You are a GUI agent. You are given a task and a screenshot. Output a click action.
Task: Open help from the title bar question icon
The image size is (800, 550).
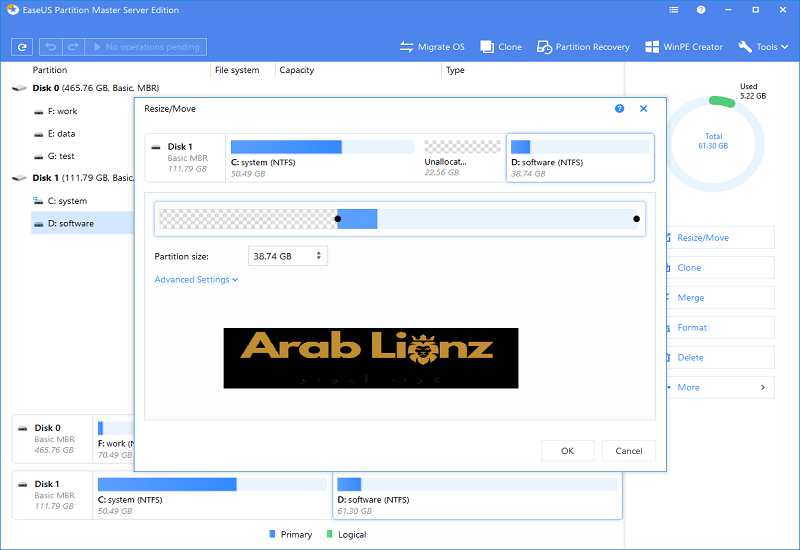(x=701, y=10)
